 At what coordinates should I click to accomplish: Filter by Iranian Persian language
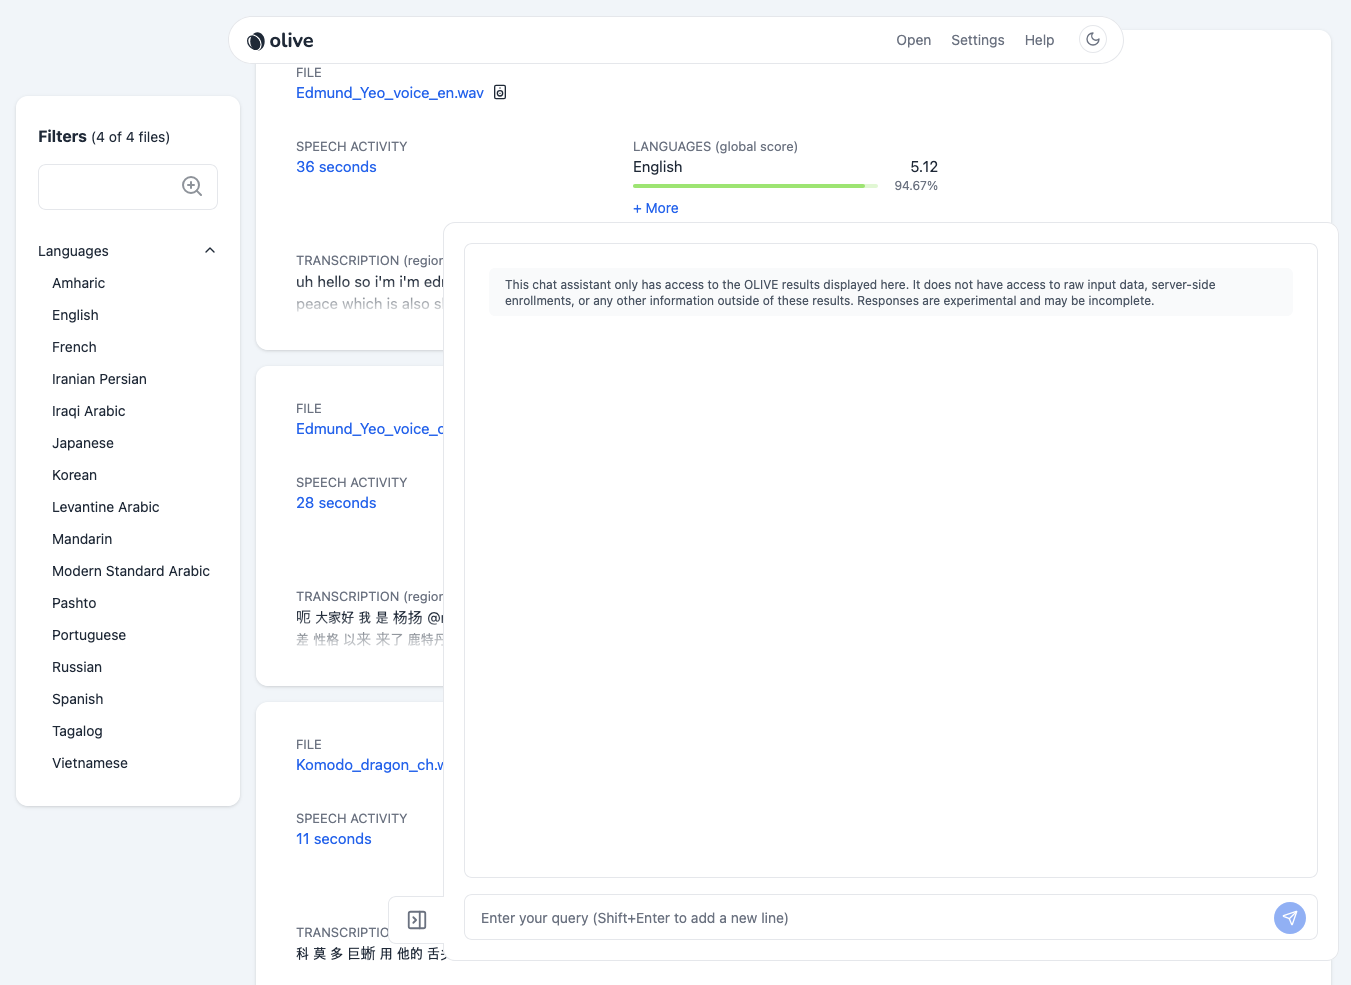(x=99, y=379)
